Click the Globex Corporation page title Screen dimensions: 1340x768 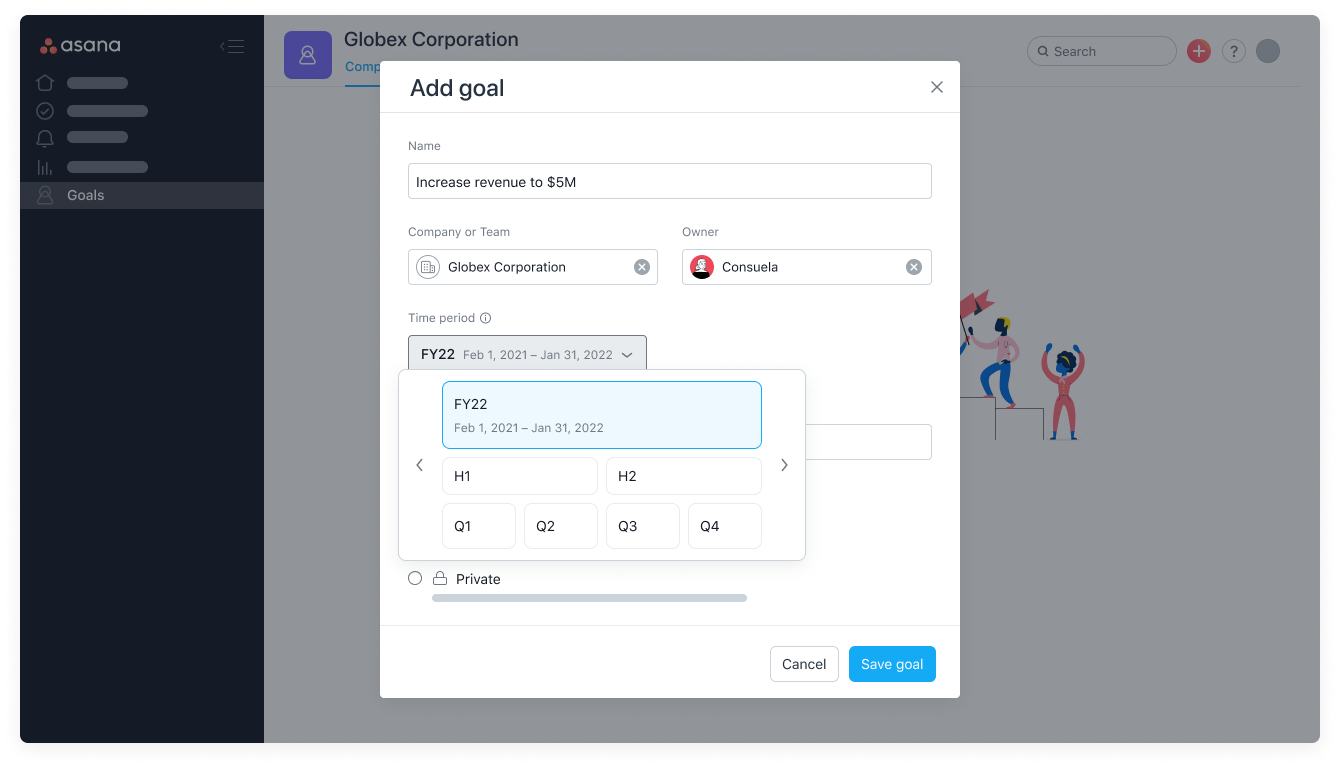click(x=431, y=40)
